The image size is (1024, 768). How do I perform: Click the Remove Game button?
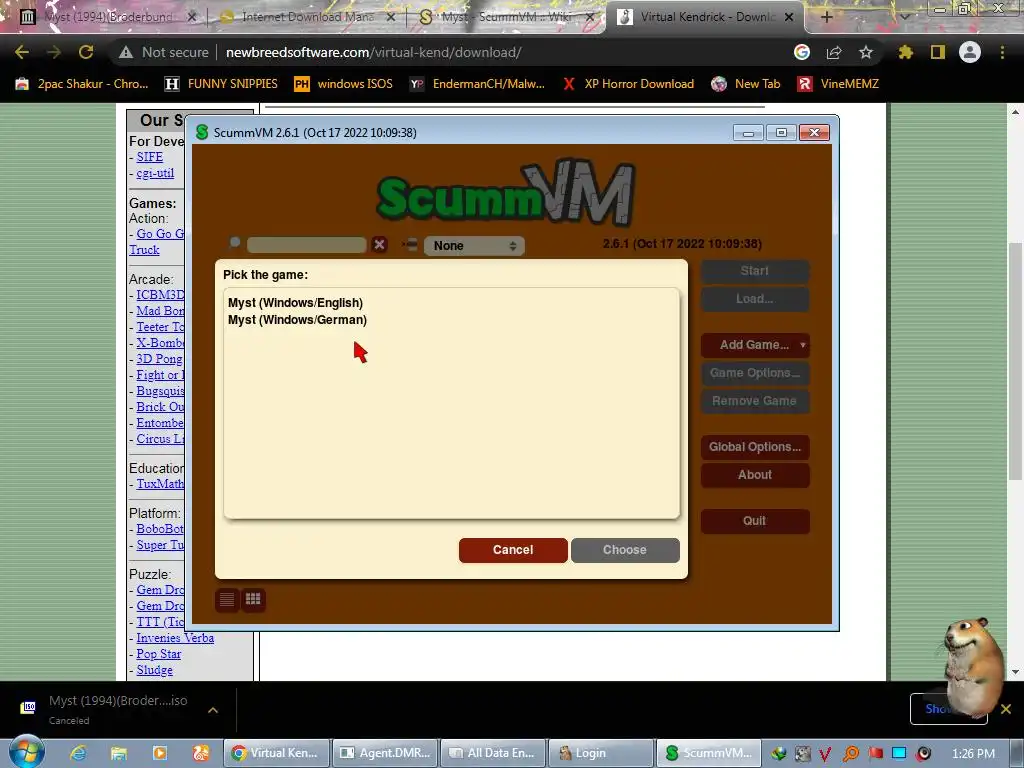755,401
